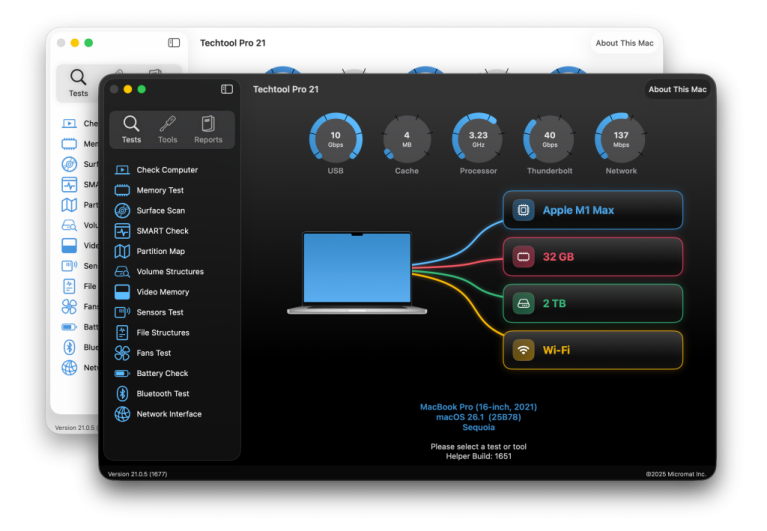767x531 pixels.
Task: Click the macOS 26.1 (25B78) text
Action: pos(478,417)
